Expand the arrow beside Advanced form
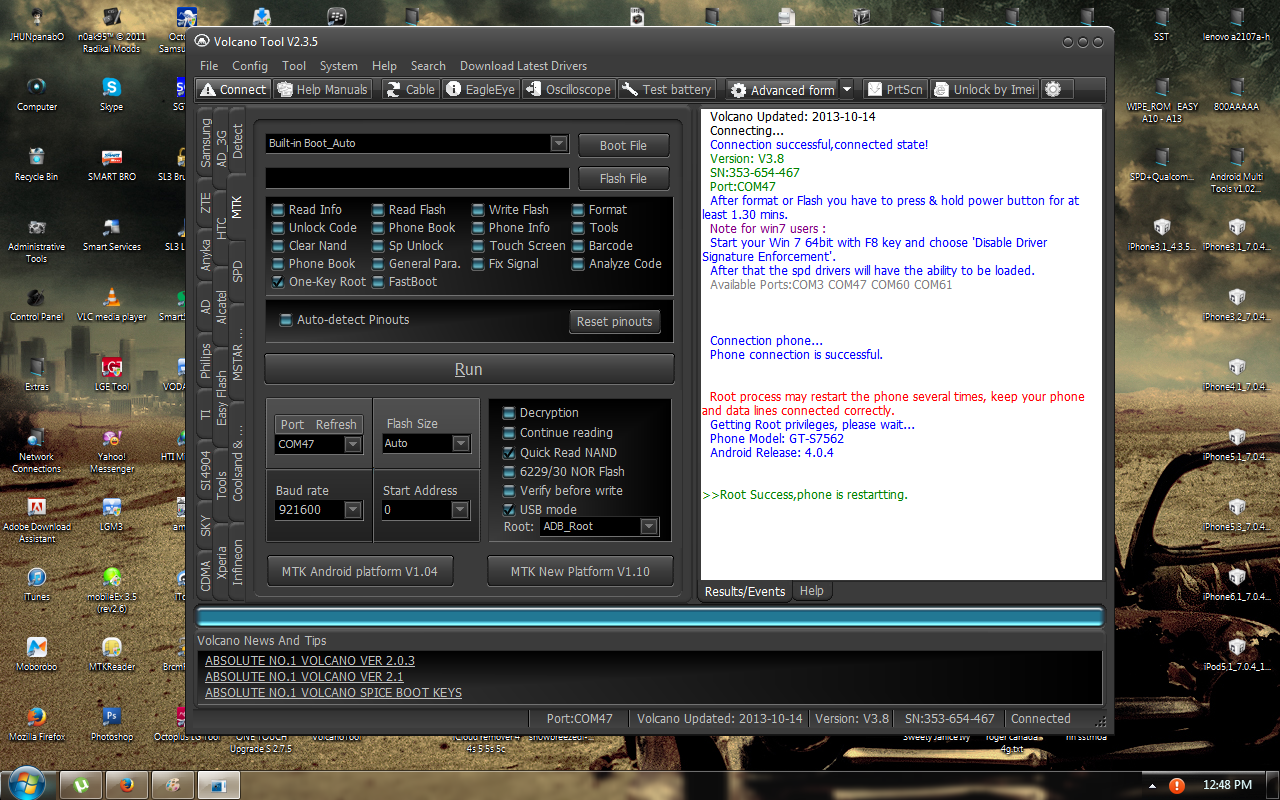This screenshot has height=800, width=1280. 847,89
